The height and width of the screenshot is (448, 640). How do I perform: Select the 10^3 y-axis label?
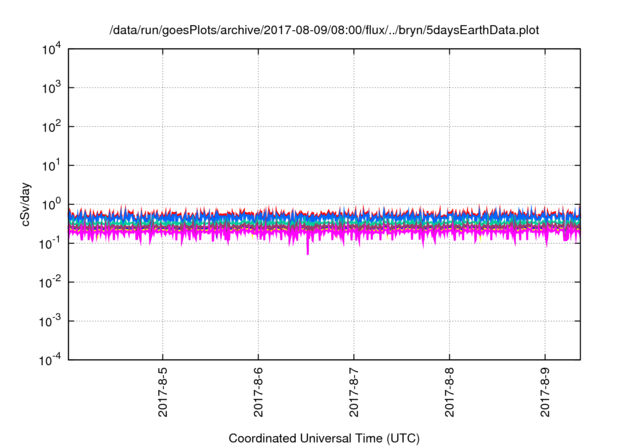(51, 87)
